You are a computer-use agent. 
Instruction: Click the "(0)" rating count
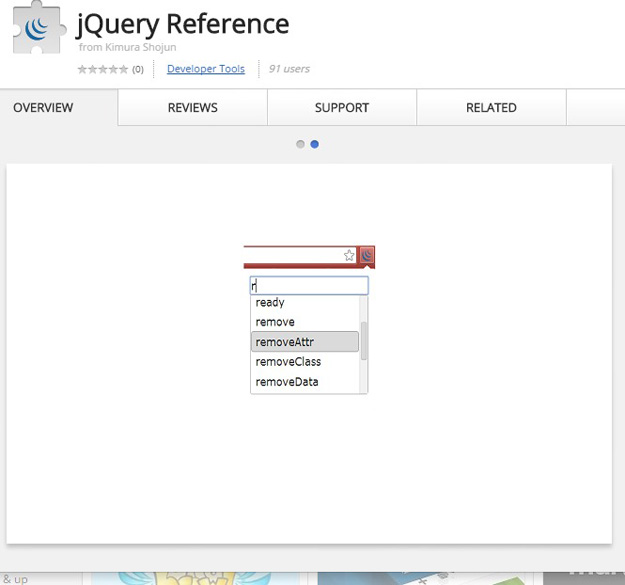(138, 70)
